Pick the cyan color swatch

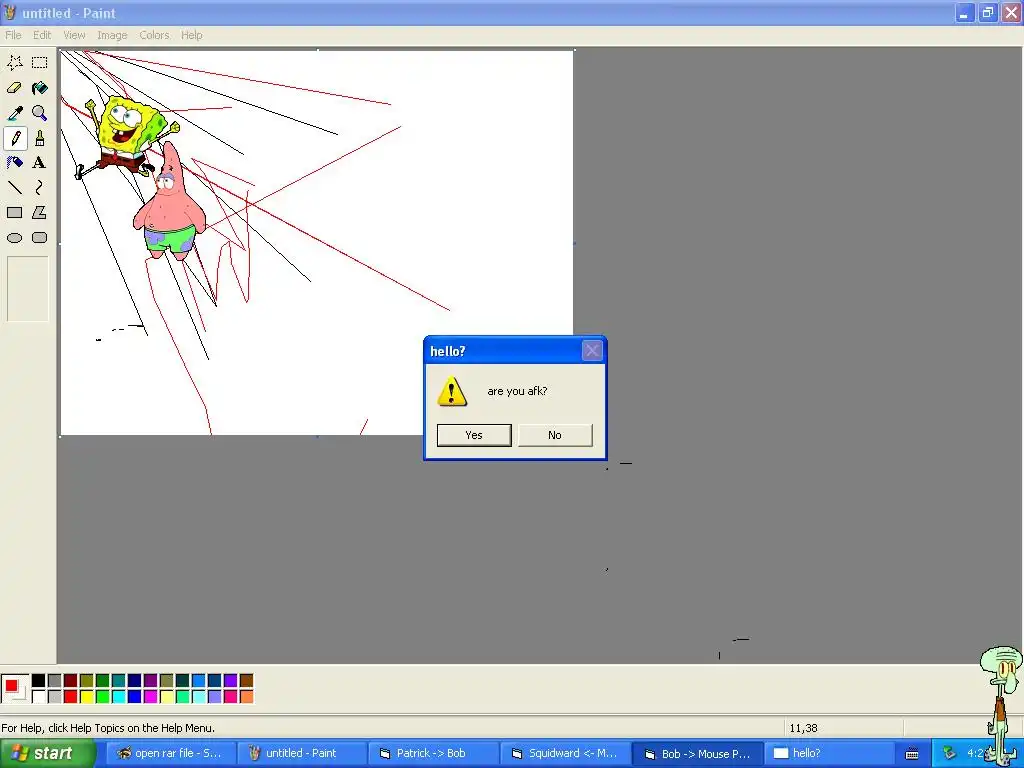click(119, 697)
